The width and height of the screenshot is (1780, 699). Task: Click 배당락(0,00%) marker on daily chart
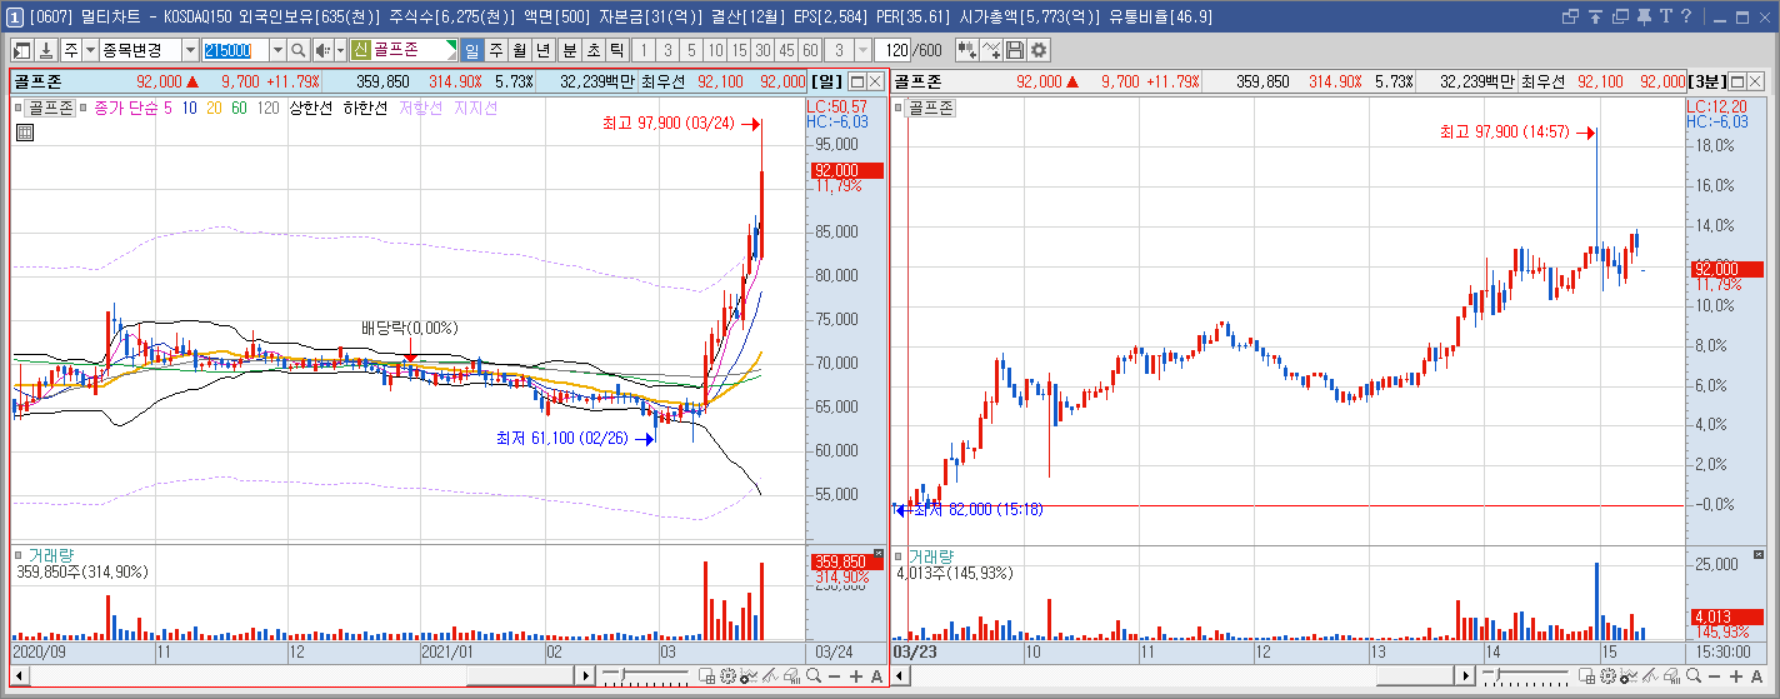[x=410, y=328]
